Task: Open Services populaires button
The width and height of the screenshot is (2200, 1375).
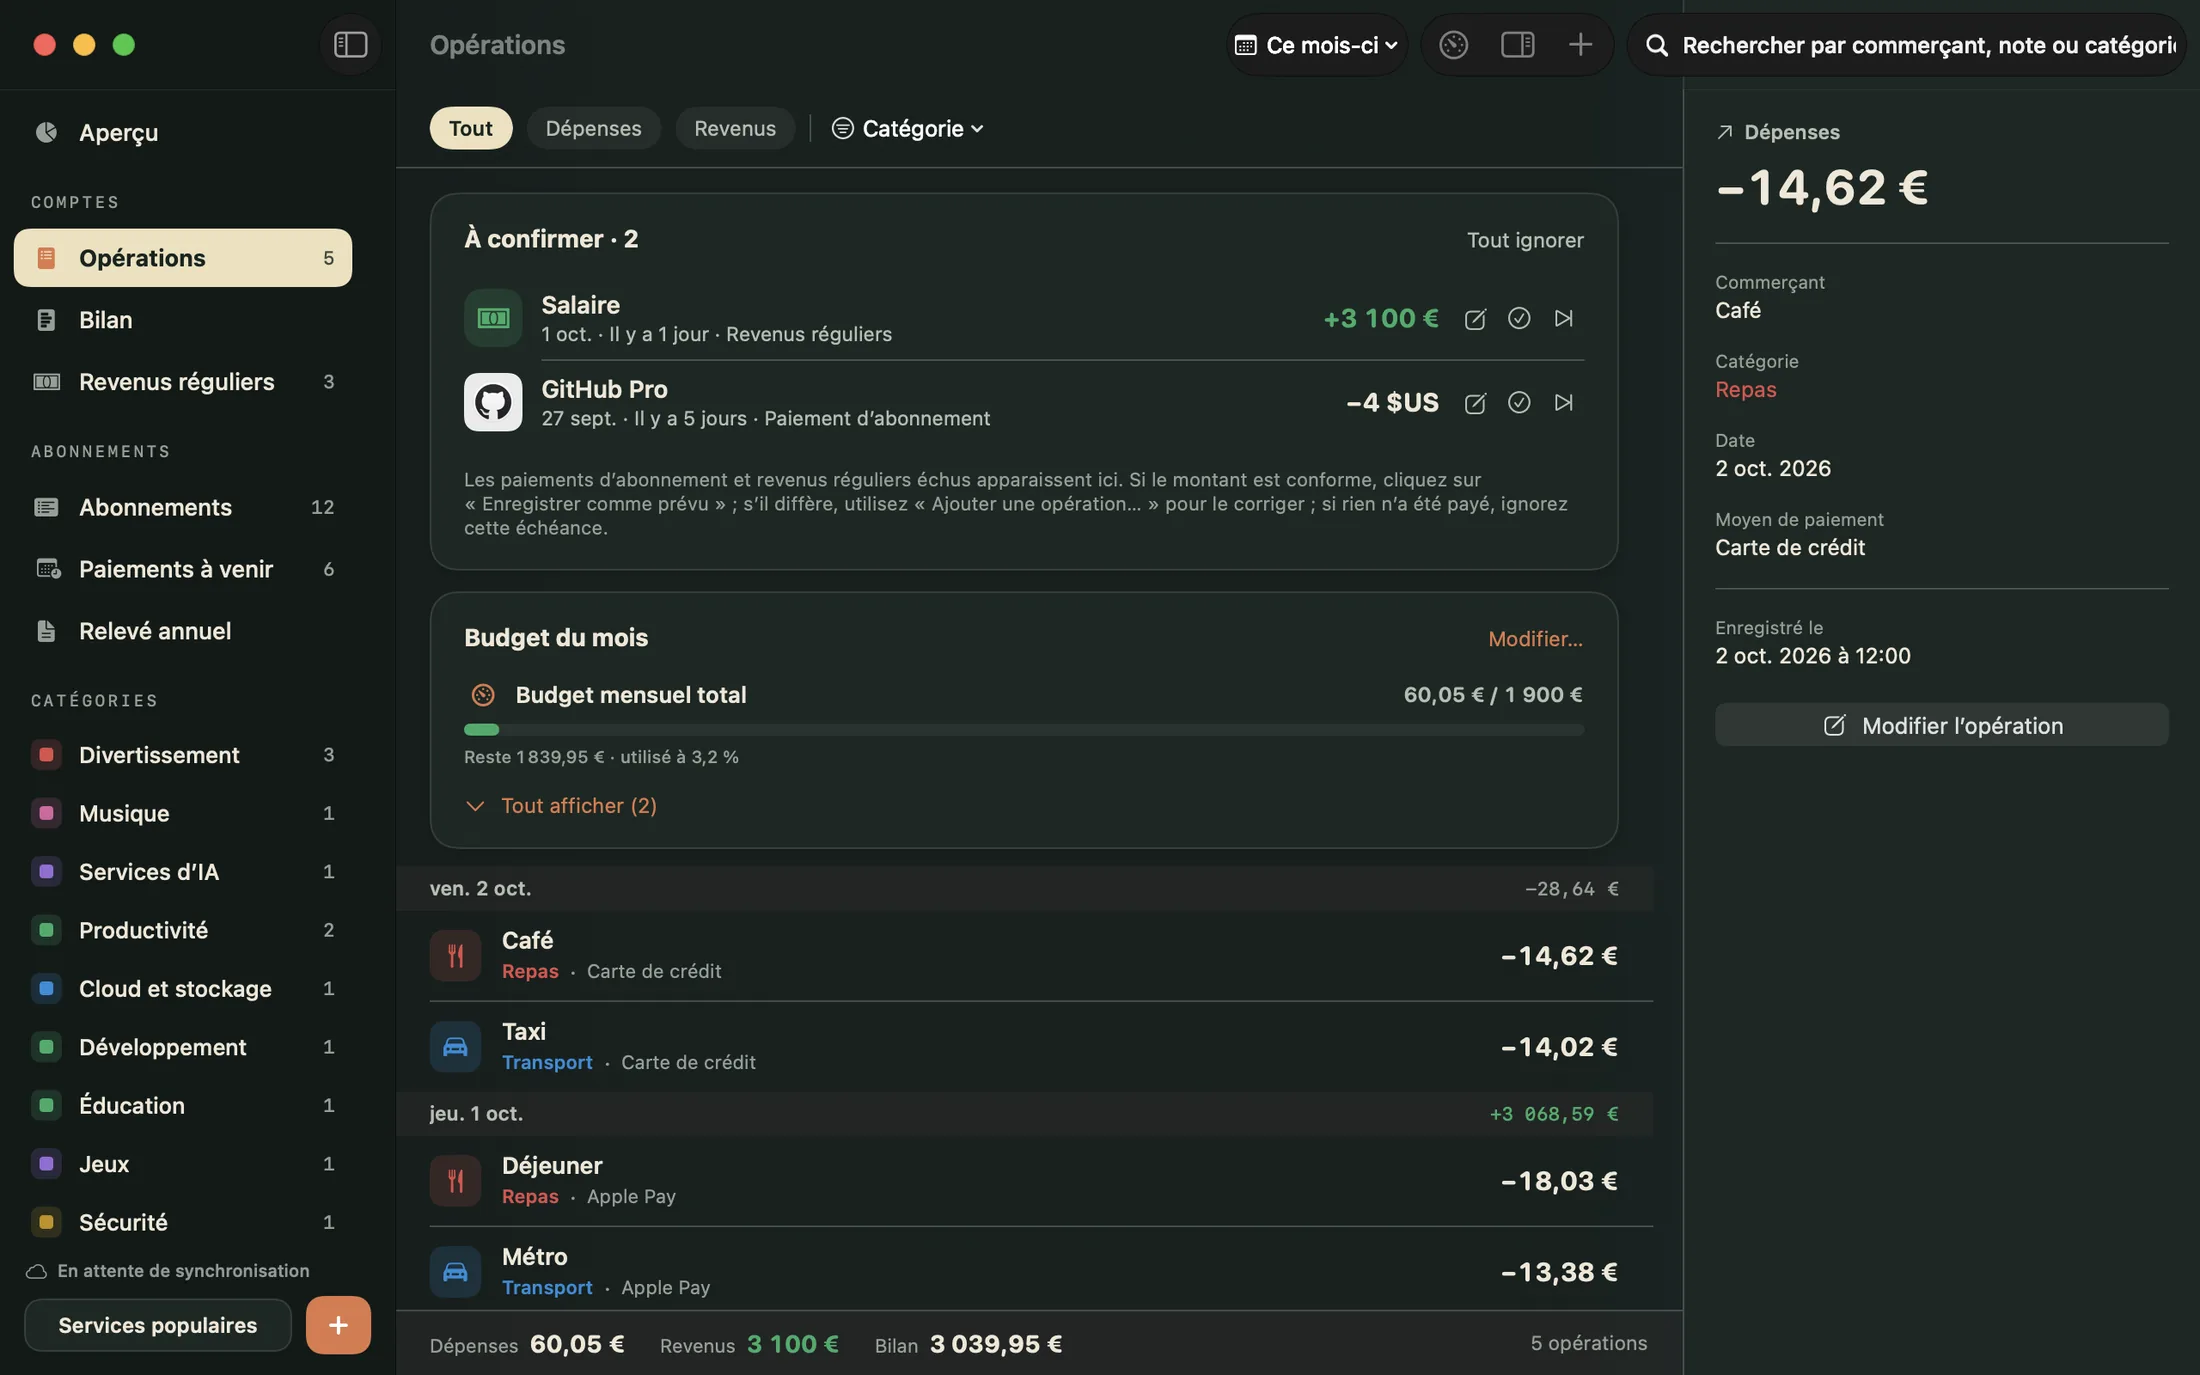Action: pos(158,1325)
